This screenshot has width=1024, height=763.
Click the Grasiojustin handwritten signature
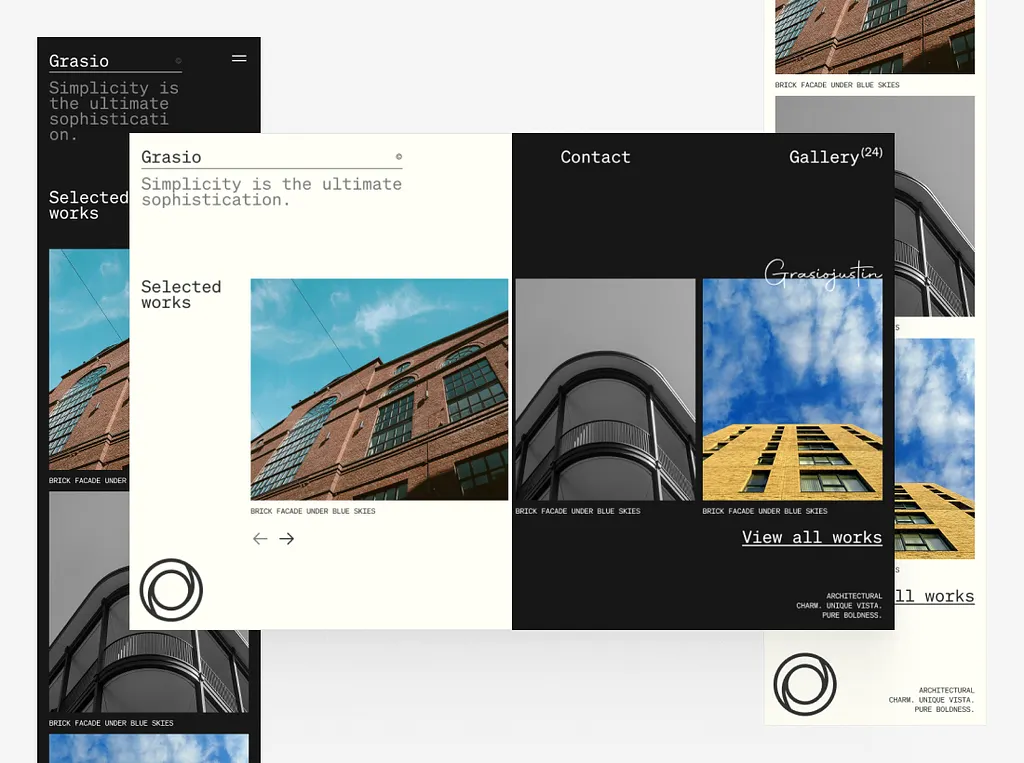click(x=822, y=272)
